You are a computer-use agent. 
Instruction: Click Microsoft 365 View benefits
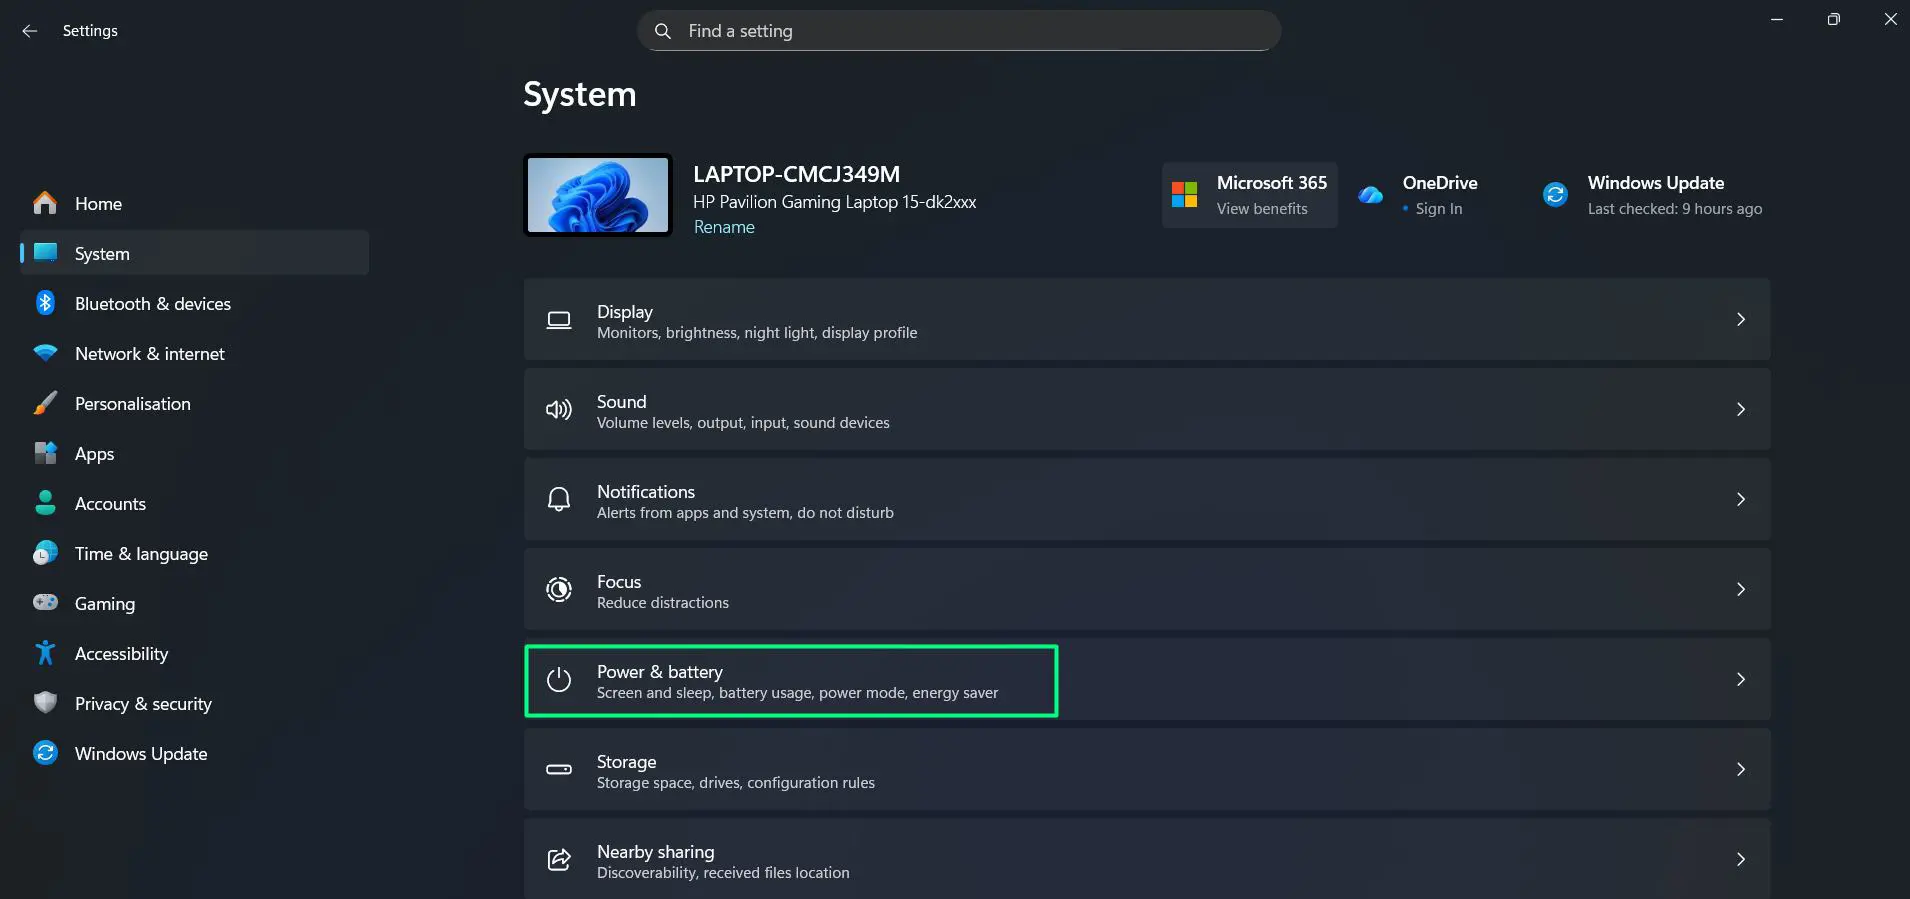click(x=1262, y=209)
